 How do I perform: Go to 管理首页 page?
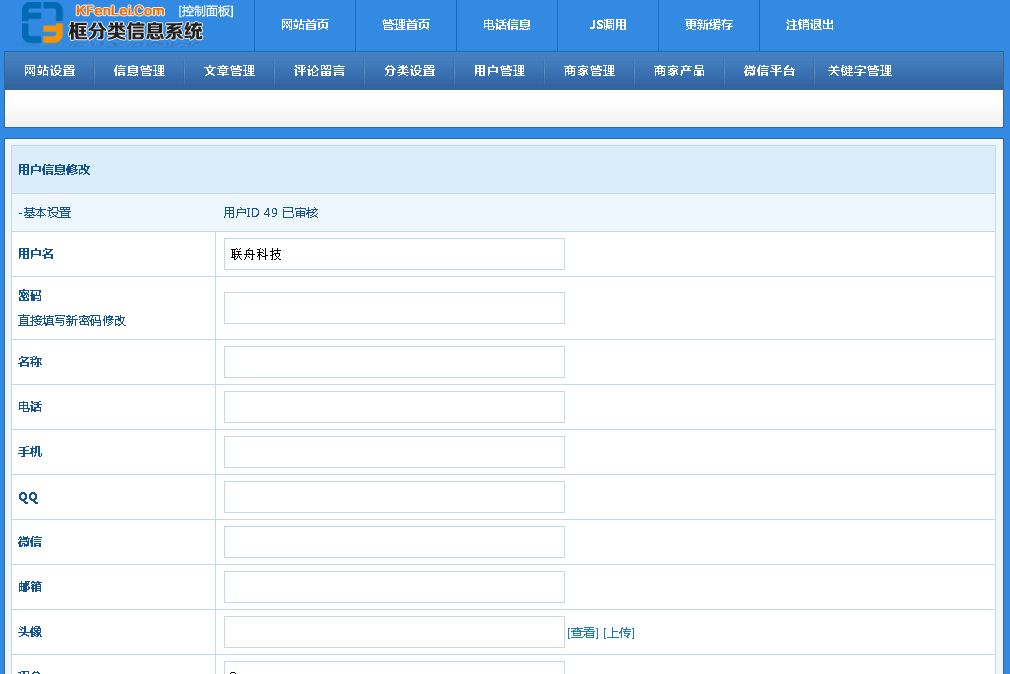[406, 25]
